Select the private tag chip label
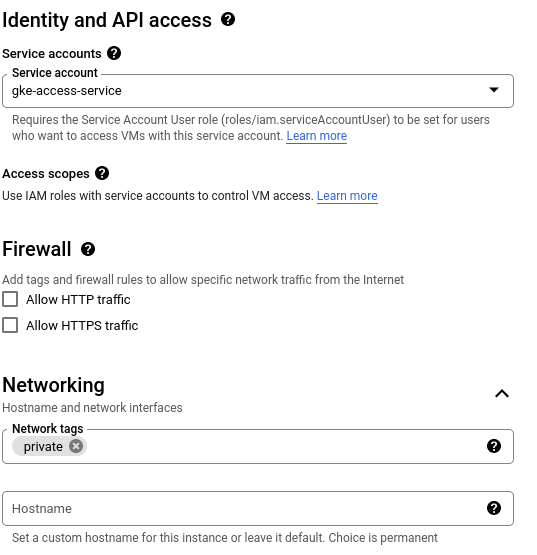 point(43,447)
